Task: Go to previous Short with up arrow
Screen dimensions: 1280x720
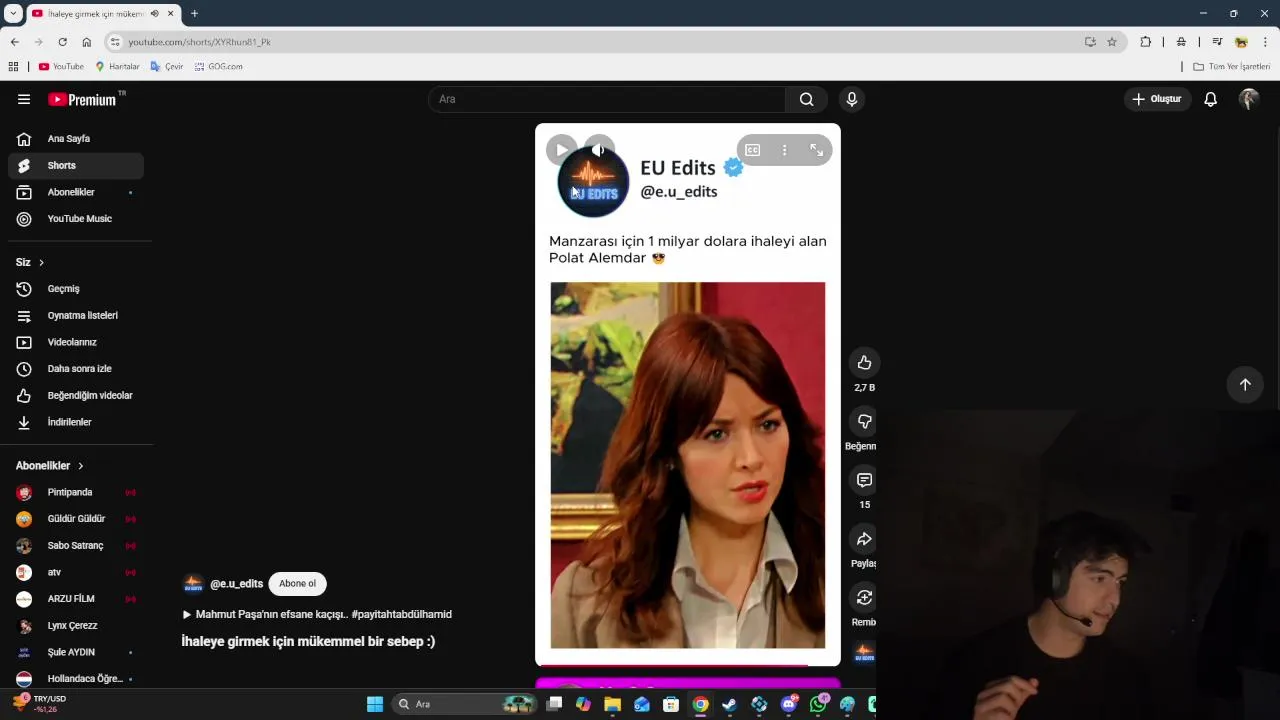Action: 1245,385
